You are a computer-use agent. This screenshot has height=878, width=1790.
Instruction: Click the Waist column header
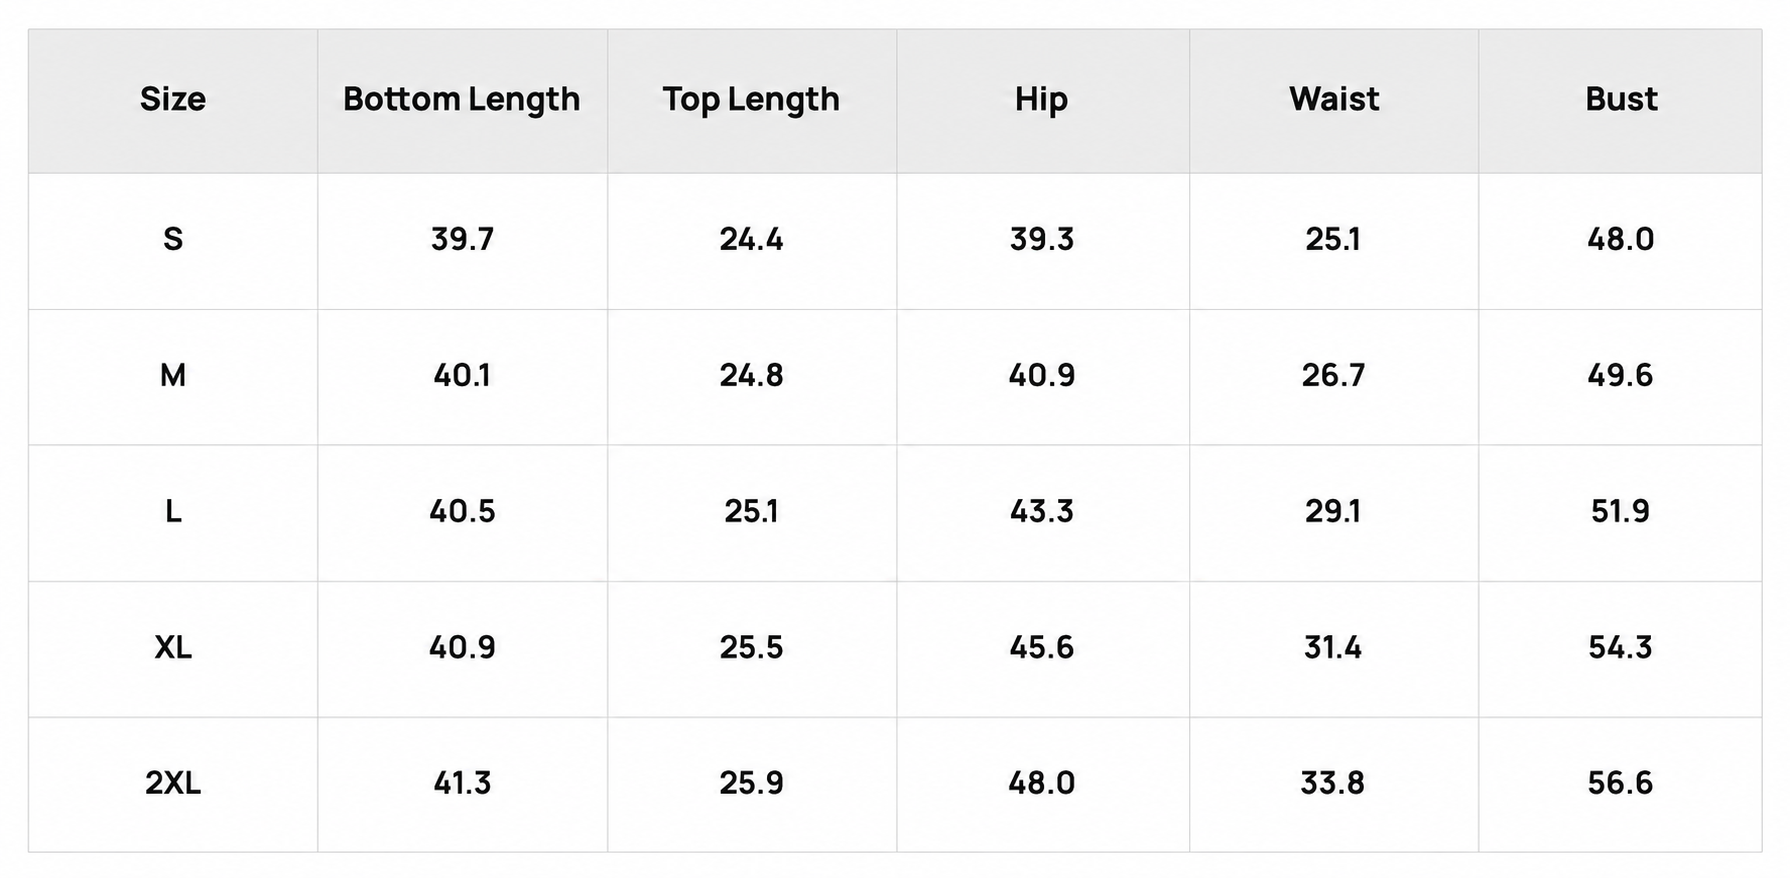click(x=1333, y=99)
